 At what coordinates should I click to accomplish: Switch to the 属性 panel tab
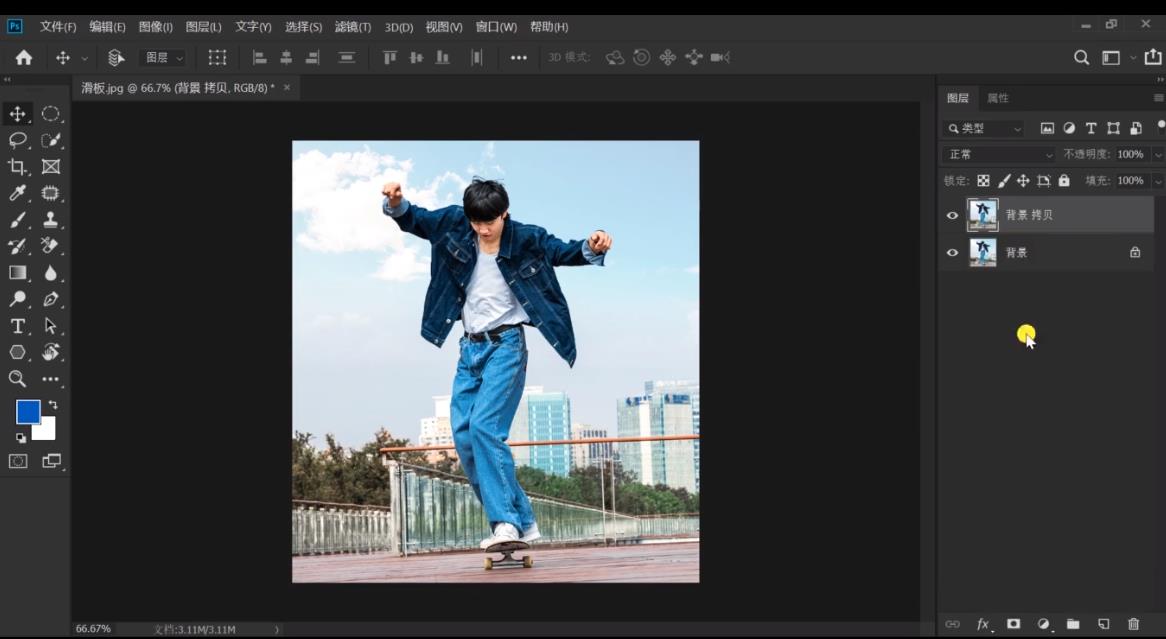[x=997, y=98]
